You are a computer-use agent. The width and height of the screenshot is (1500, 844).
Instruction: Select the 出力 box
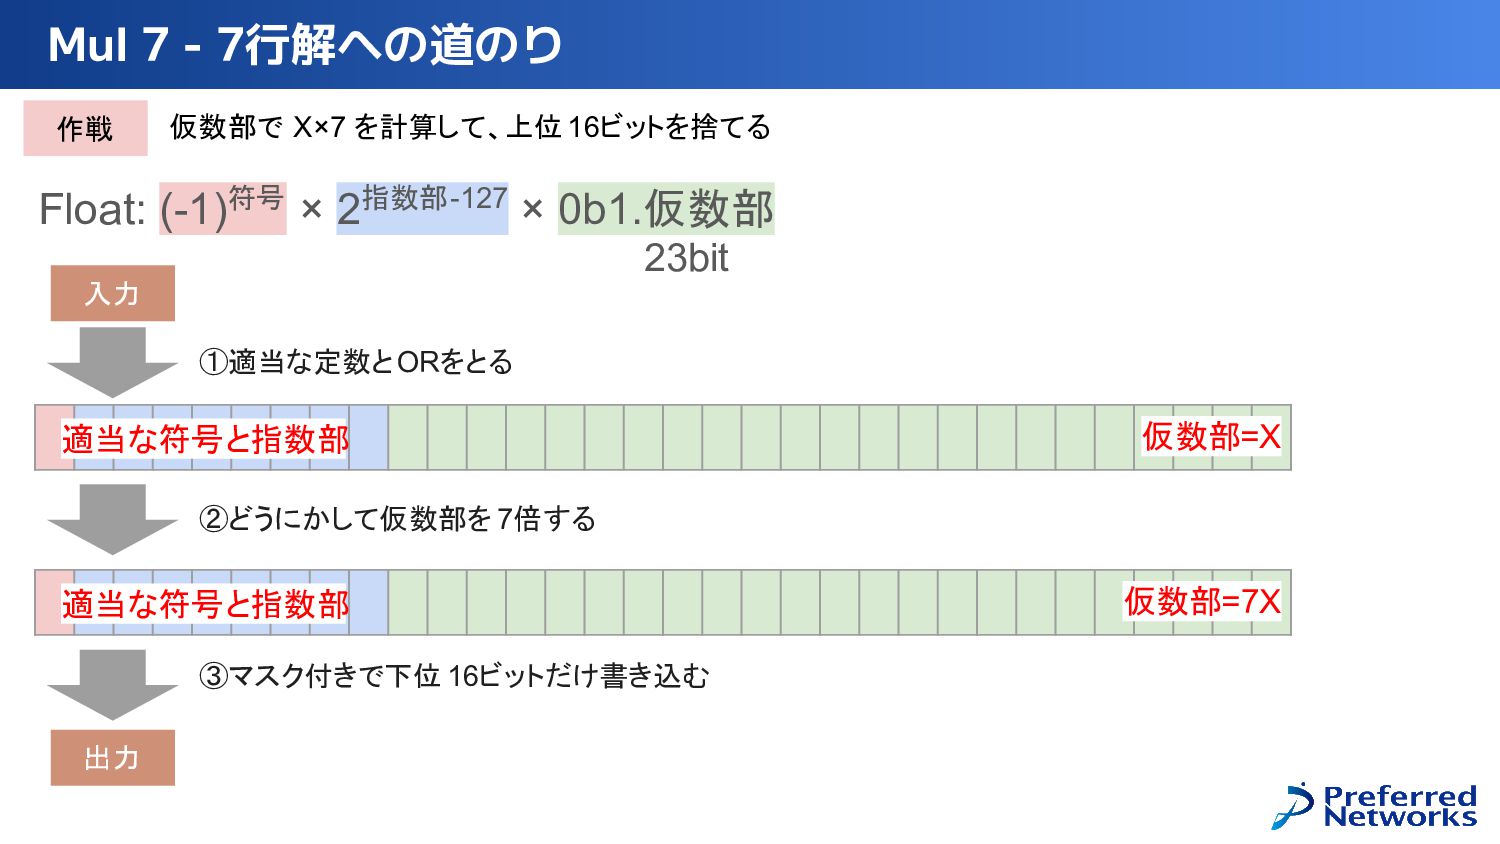113,758
